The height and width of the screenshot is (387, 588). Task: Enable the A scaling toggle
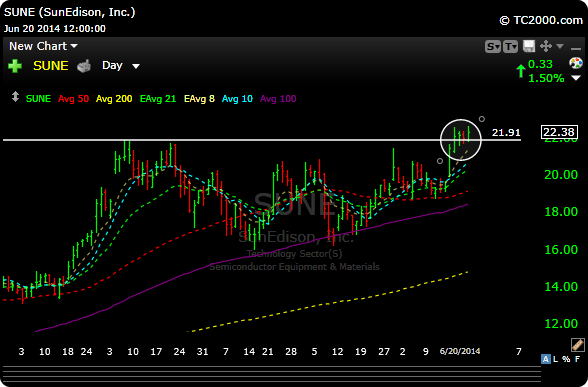tap(546, 359)
